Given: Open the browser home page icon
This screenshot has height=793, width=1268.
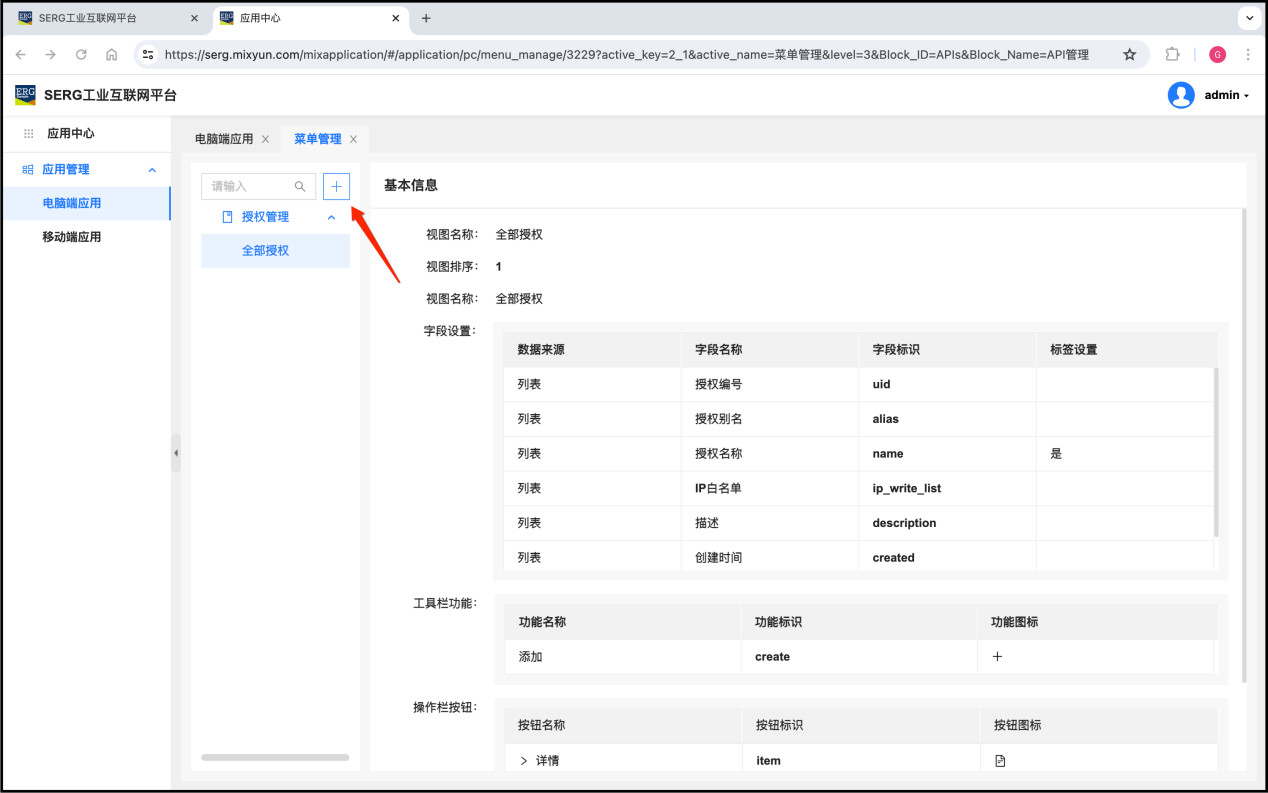Looking at the screenshot, I should [x=111, y=55].
